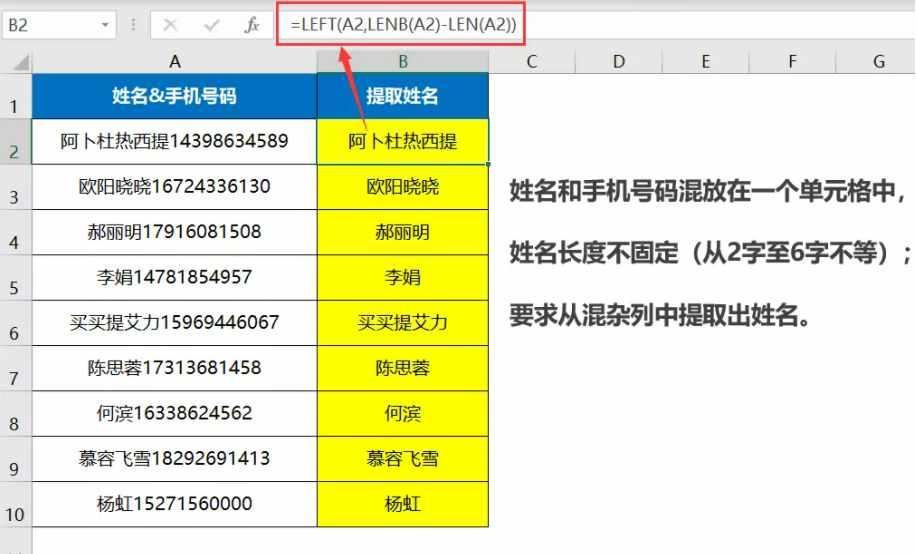The height and width of the screenshot is (554, 916).
Task: Click cell 慕容飞雪18292691413
Action: (x=174, y=459)
